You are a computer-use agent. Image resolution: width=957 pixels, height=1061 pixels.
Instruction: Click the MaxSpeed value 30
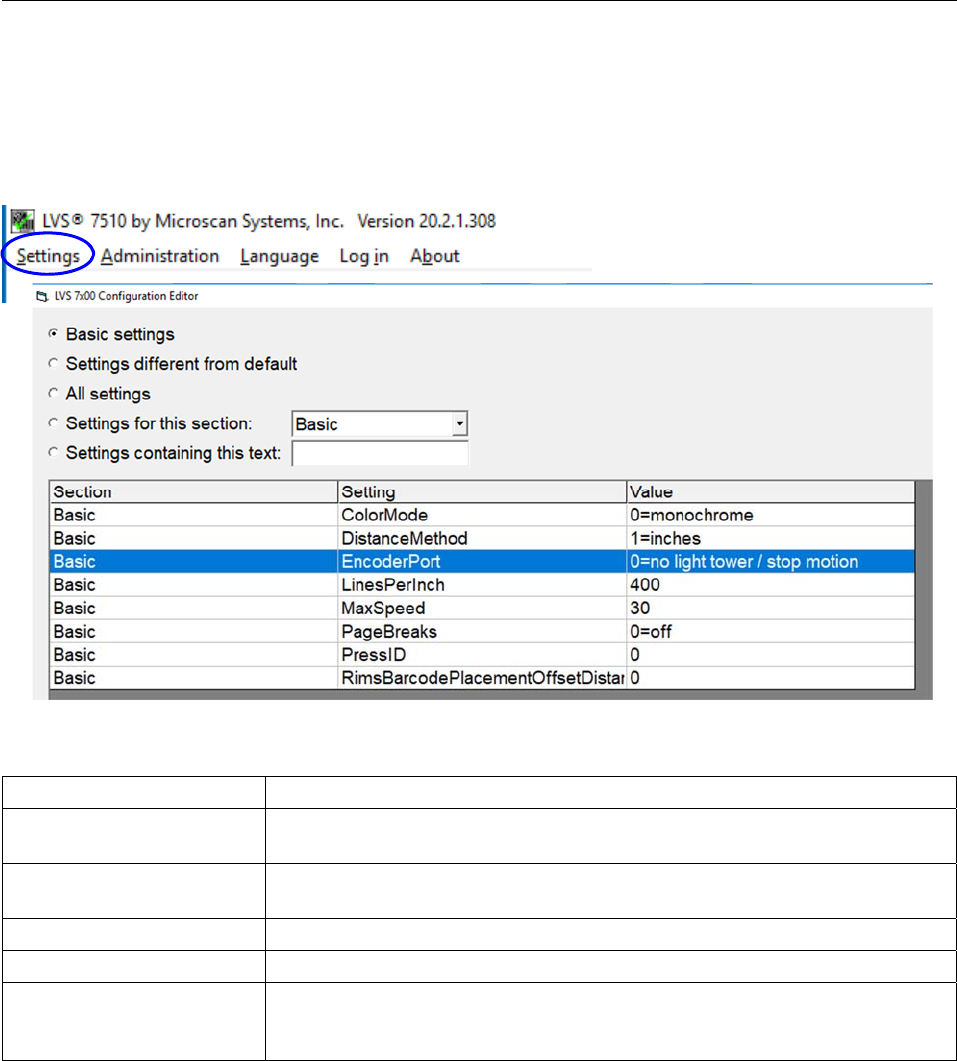(x=771, y=608)
